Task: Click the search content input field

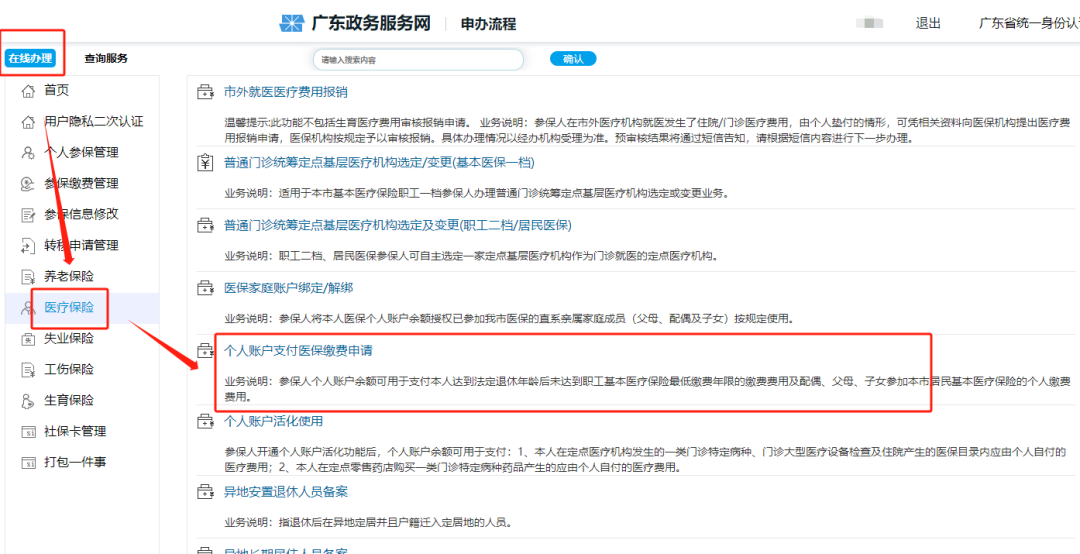Action: (x=417, y=60)
